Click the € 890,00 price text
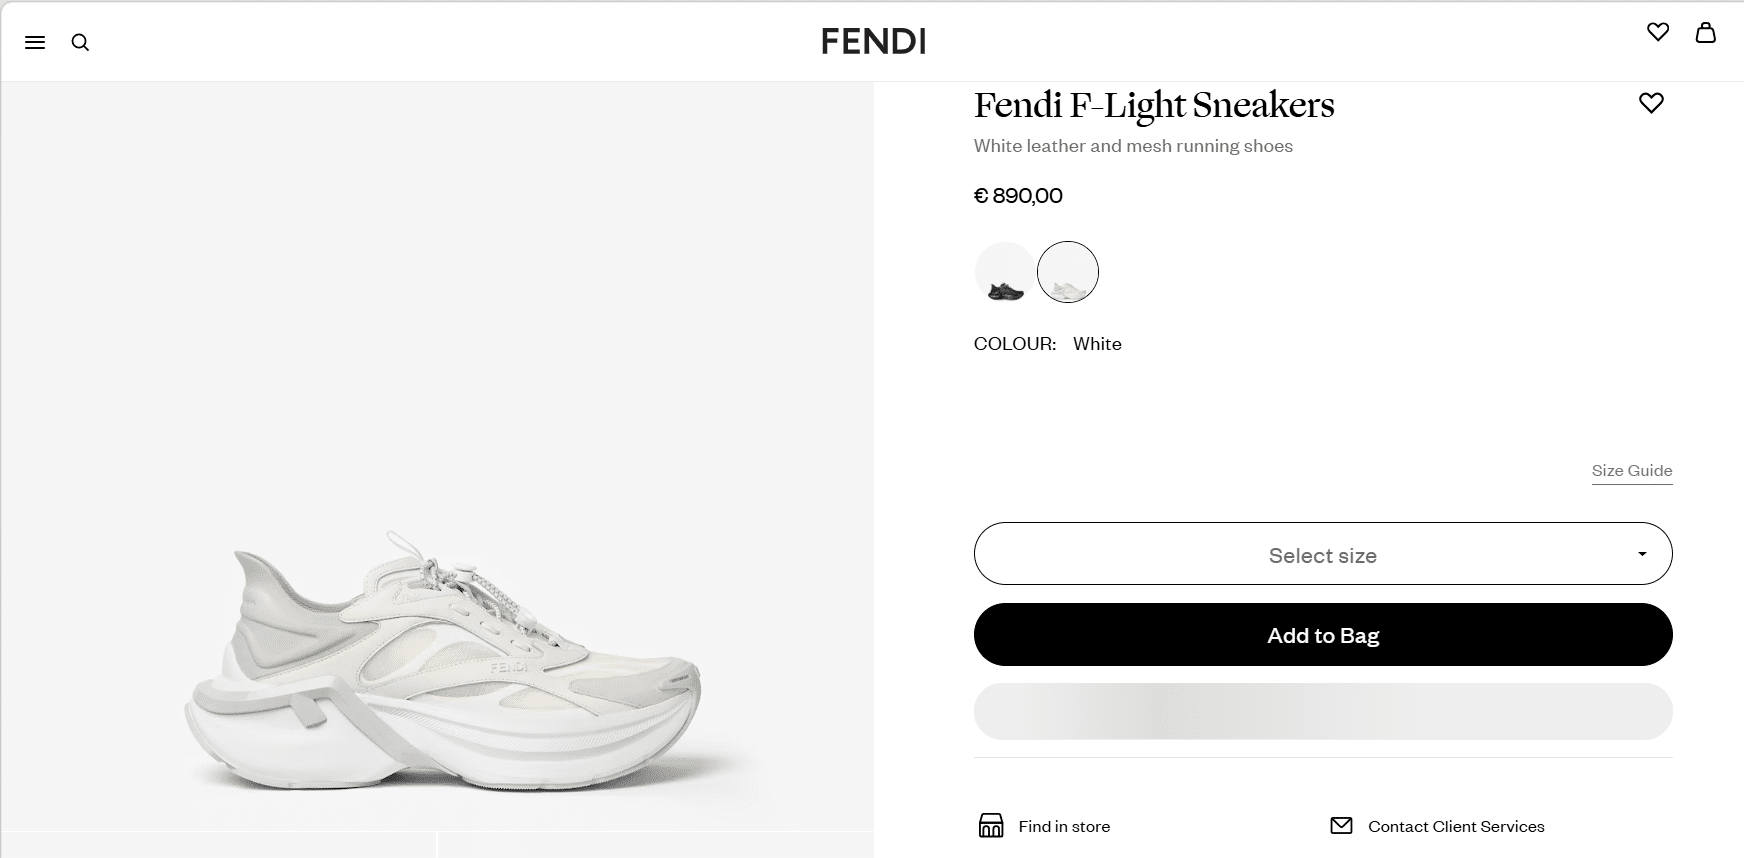1744x858 pixels. click(1018, 196)
